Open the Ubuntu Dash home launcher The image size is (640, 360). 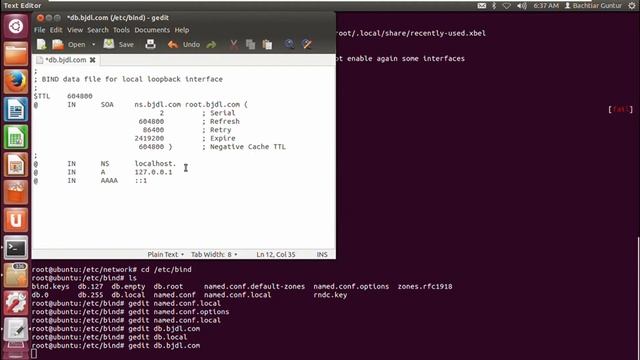[16, 26]
